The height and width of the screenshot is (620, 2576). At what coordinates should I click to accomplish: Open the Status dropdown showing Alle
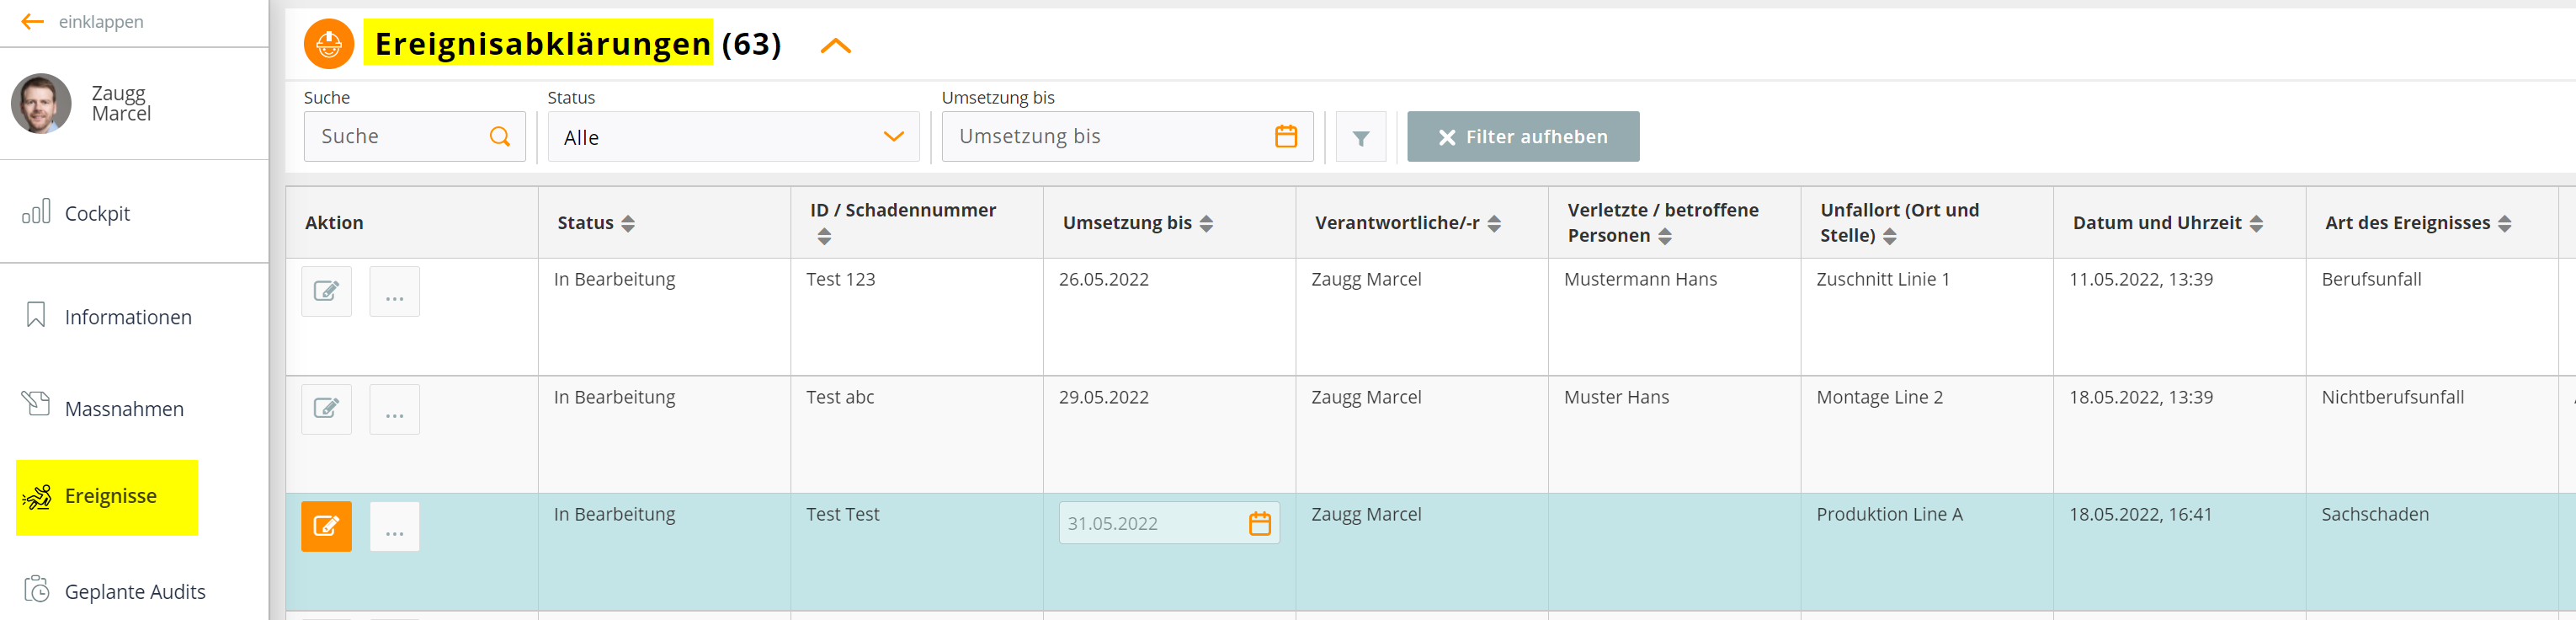click(x=733, y=137)
